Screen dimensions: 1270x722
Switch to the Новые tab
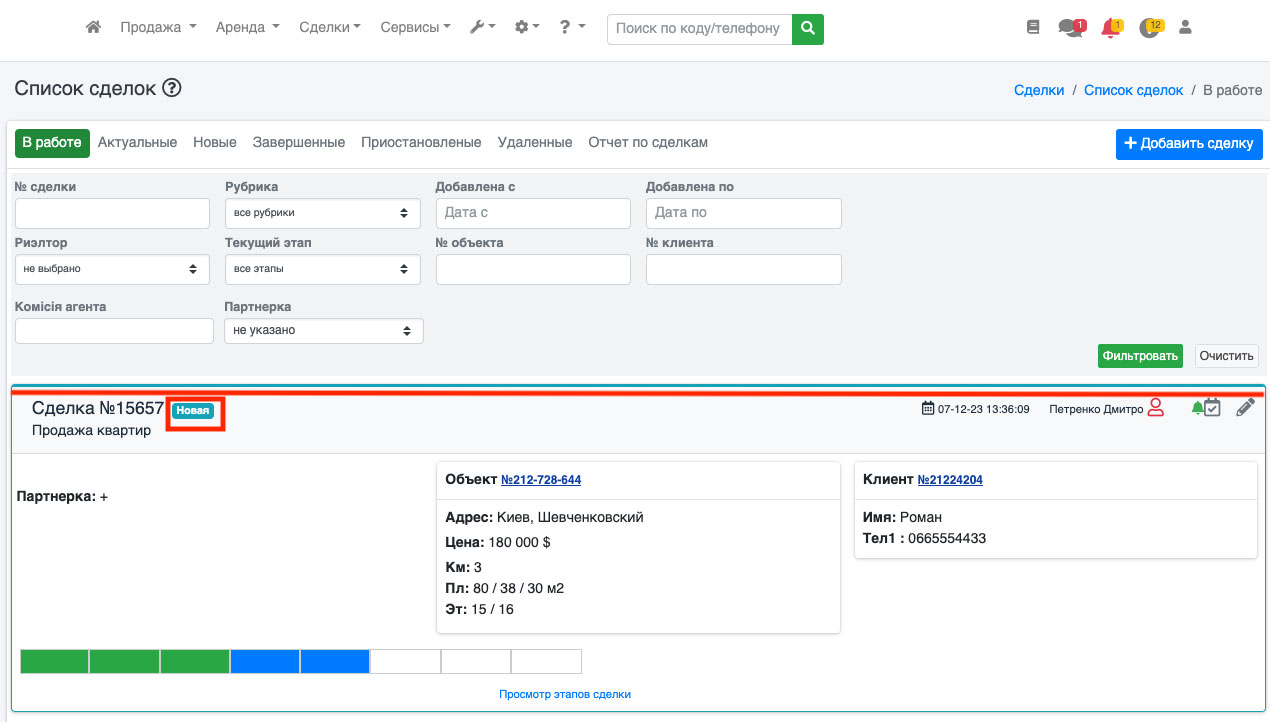[215, 143]
